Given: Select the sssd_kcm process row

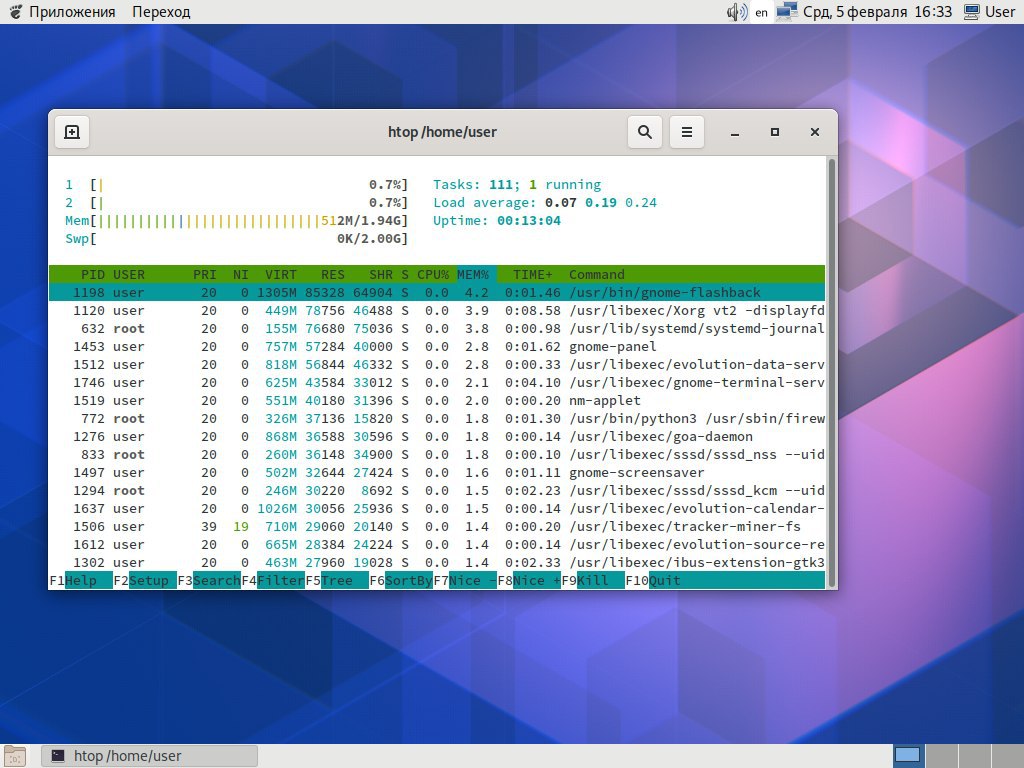Looking at the screenshot, I should pyautogui.click(x=437, y=490).
